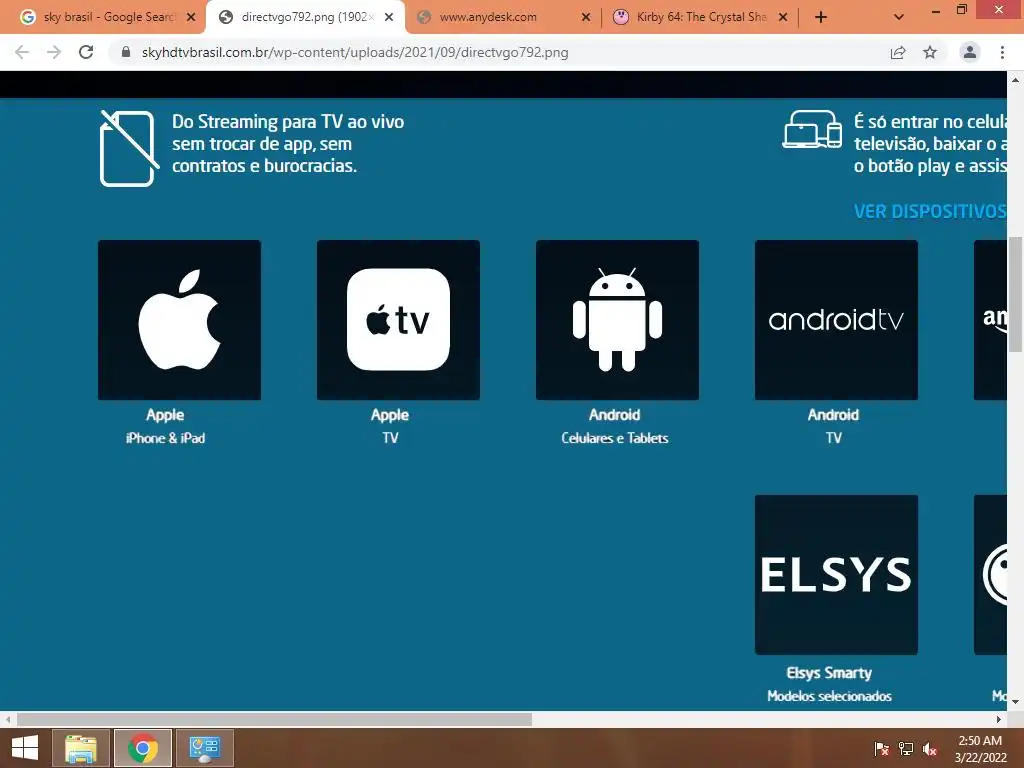Click the Android robot logo tile
Screen dimensions: 1024x768
(x=617, y=319)
